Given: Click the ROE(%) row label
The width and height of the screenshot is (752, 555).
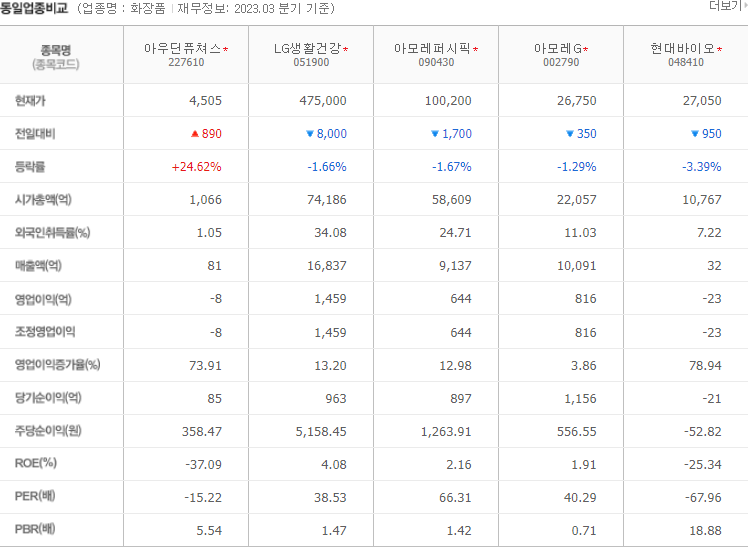Looking at the screenshot, I should [x=36, y=463].
